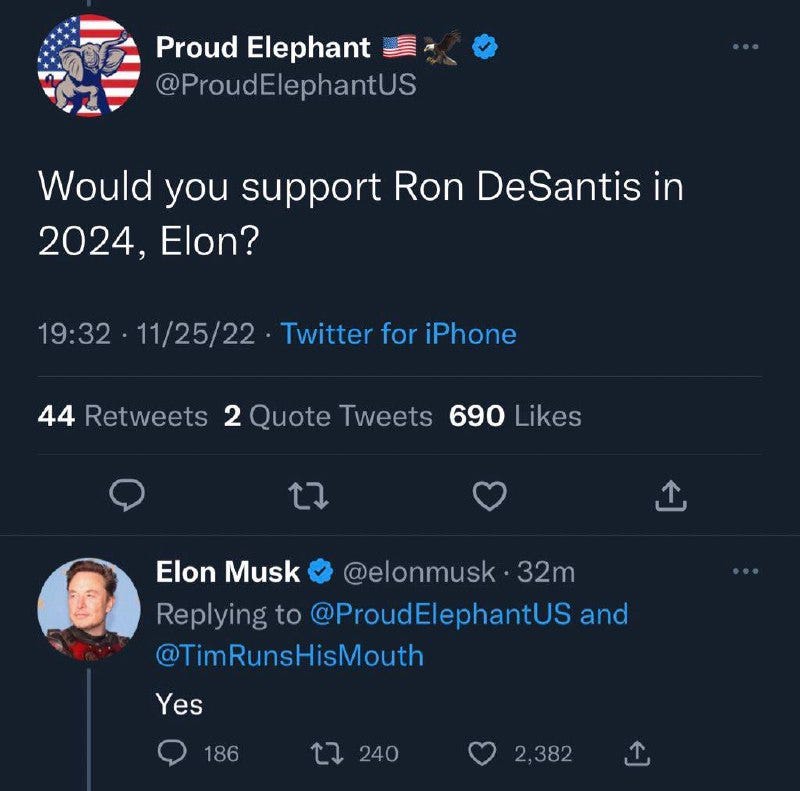Like the Ron DeSantis question tweet
The image size is (800, 791).
point(490,496)
